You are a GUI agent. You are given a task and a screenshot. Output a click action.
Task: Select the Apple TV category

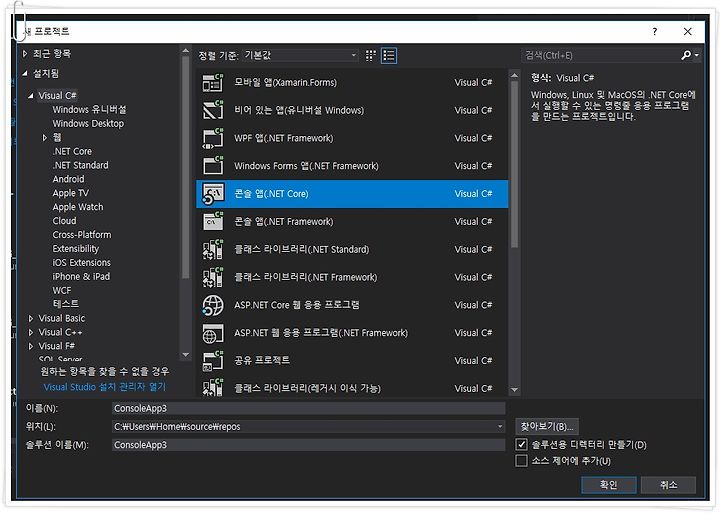point(70,193)
